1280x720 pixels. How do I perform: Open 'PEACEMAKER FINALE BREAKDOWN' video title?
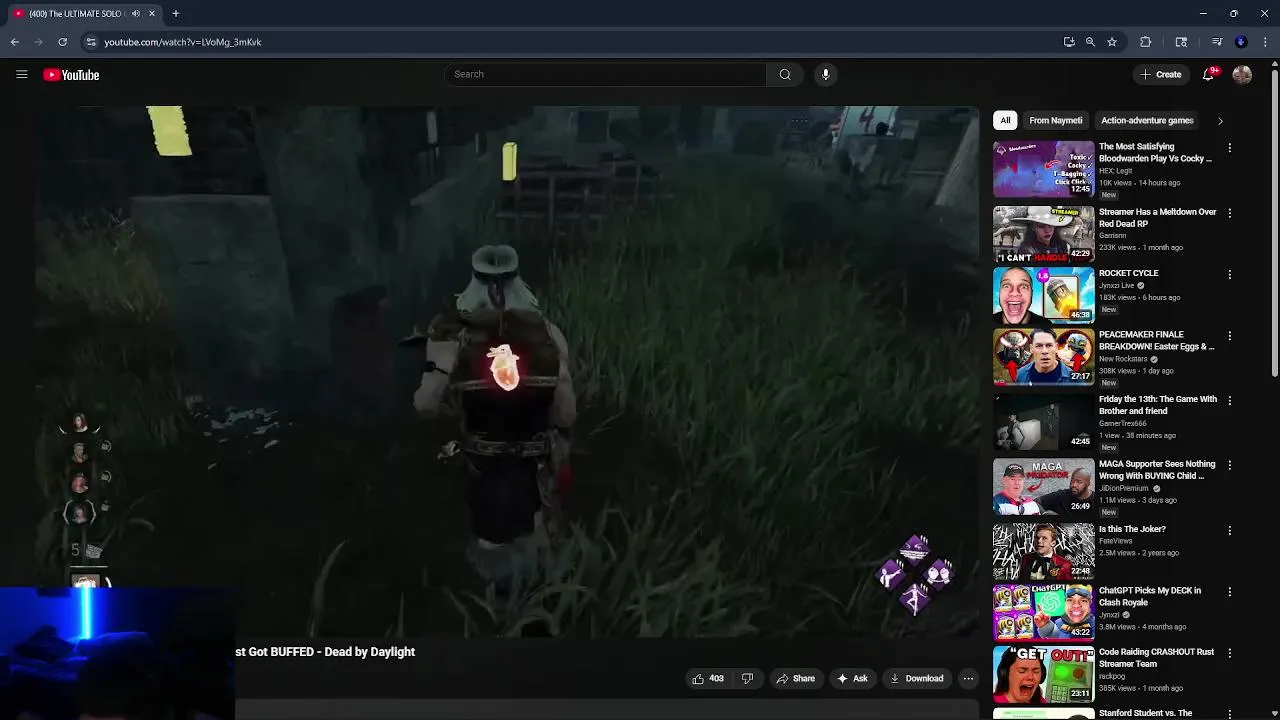[1156, 340]
